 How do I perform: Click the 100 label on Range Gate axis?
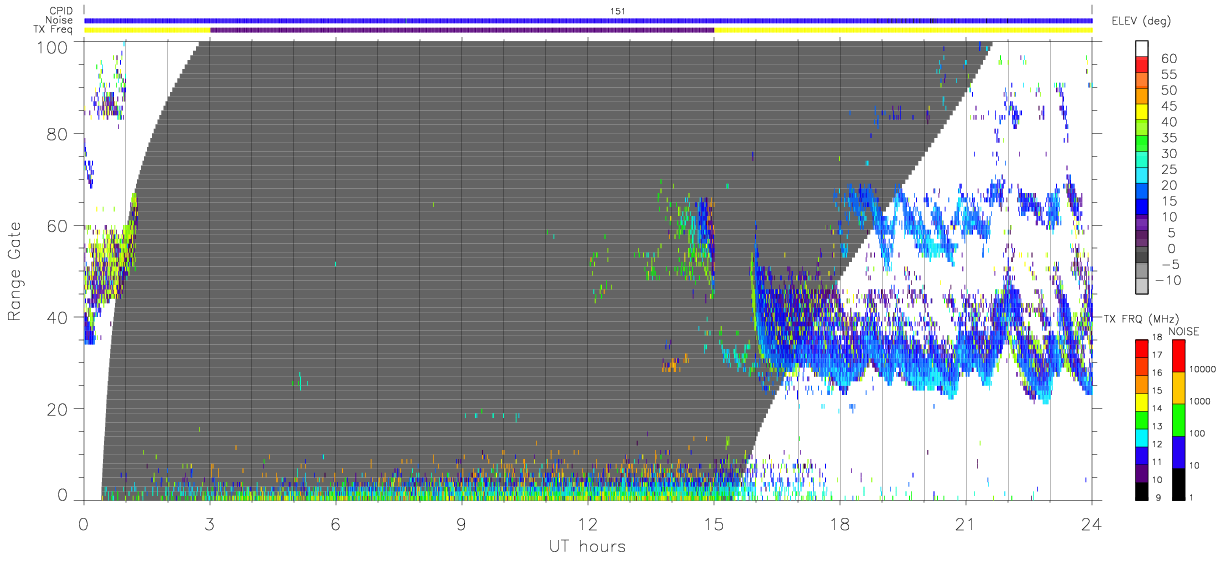(x=52, y=46)
